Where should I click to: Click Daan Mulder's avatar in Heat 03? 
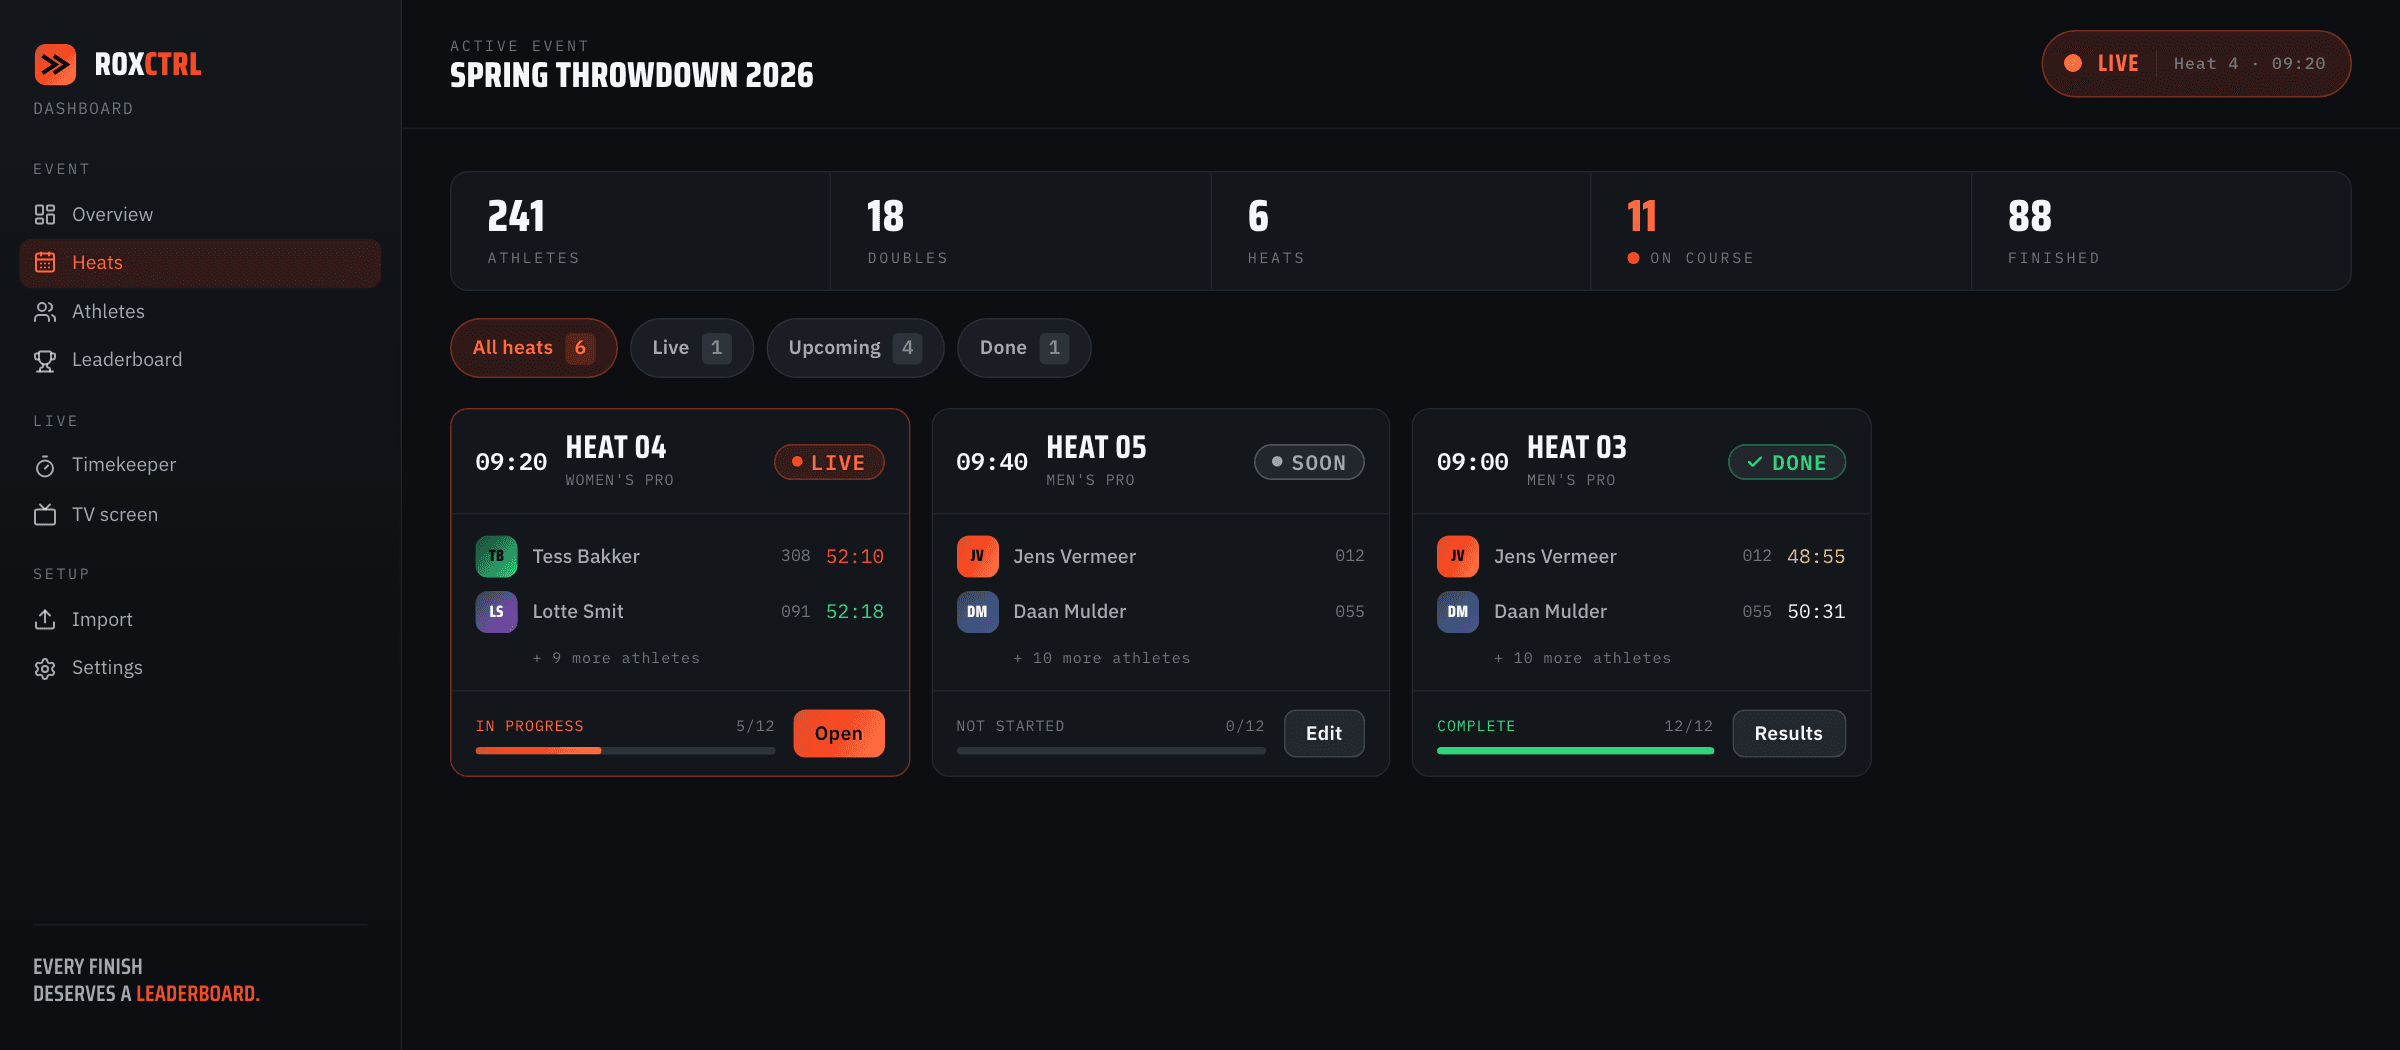tap(1458, 612)
